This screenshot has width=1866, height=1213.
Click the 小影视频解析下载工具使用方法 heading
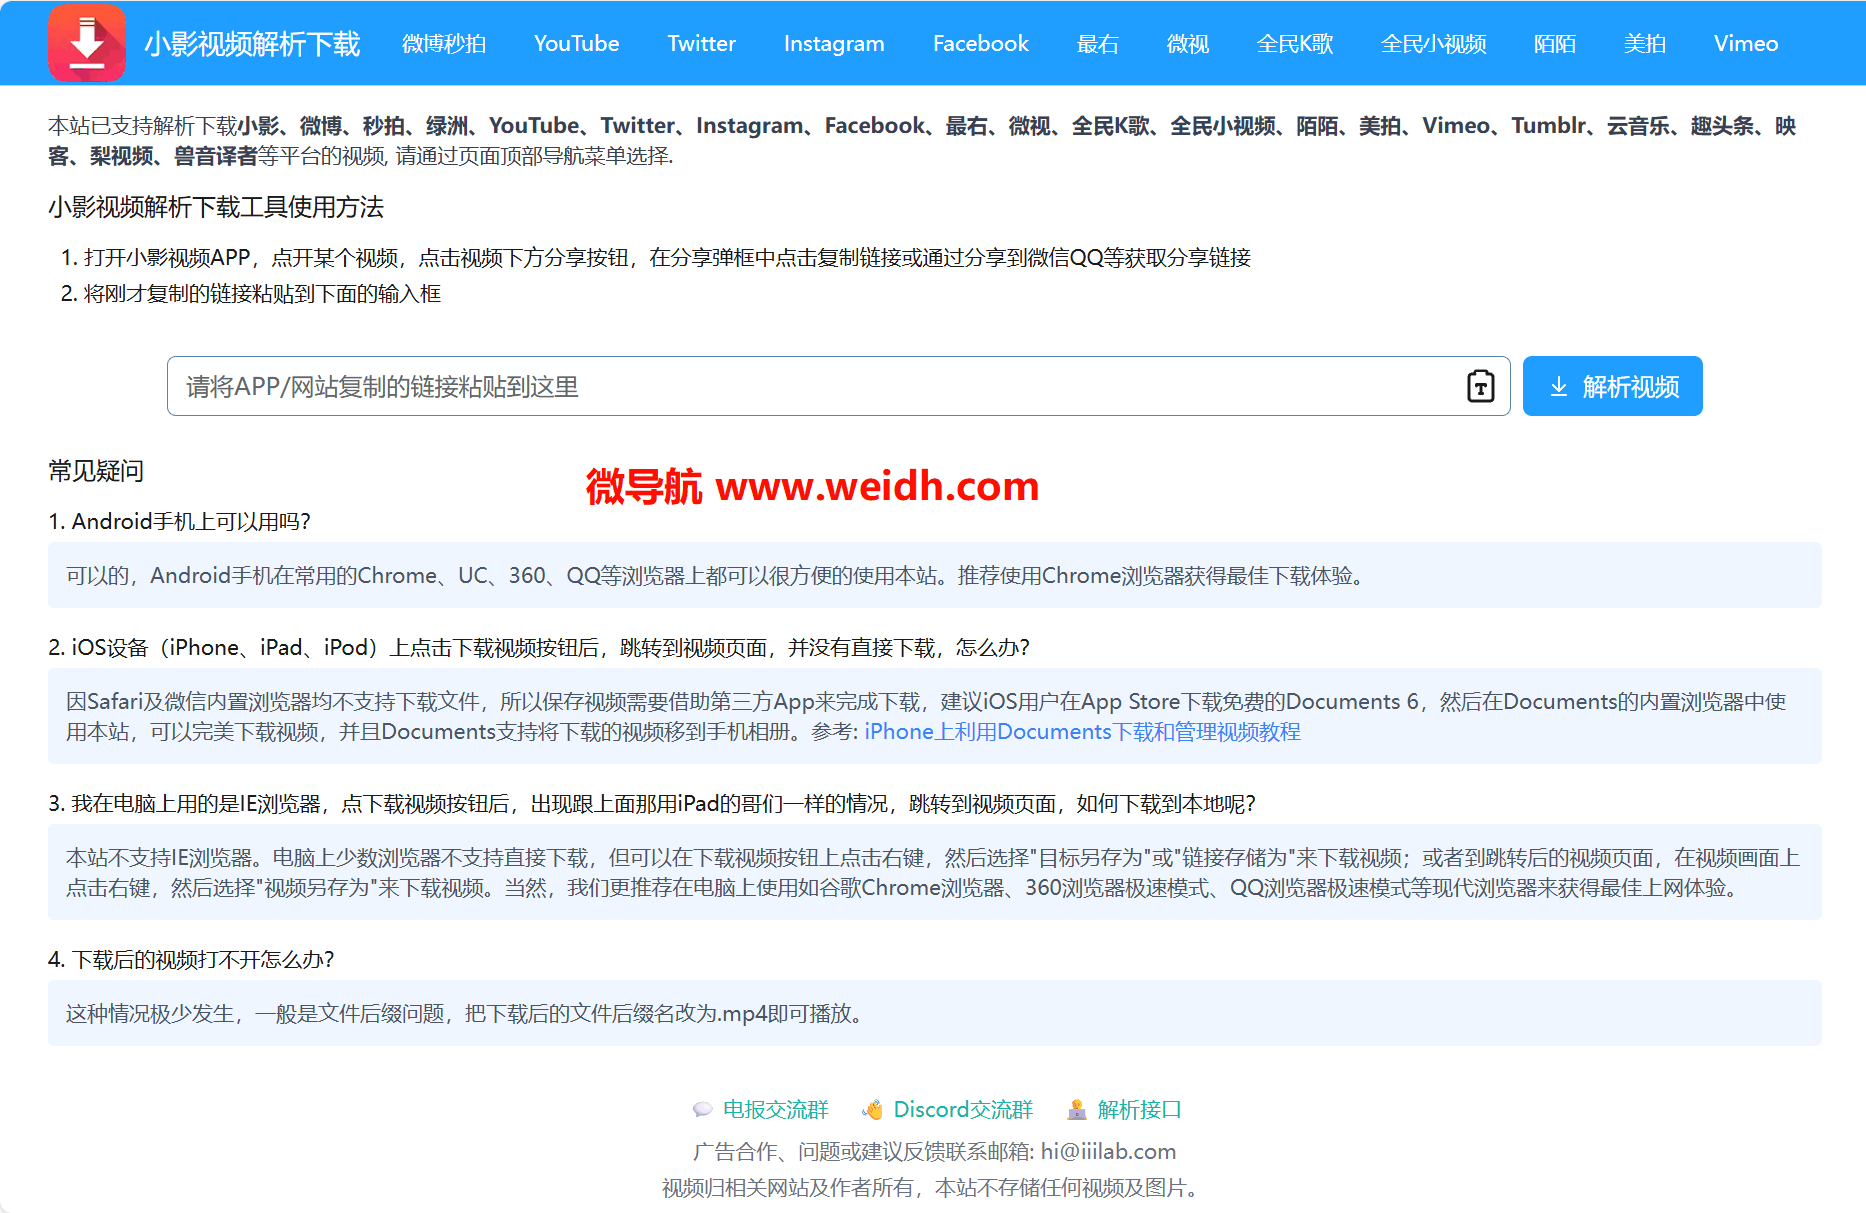click(x=216, y=207)
